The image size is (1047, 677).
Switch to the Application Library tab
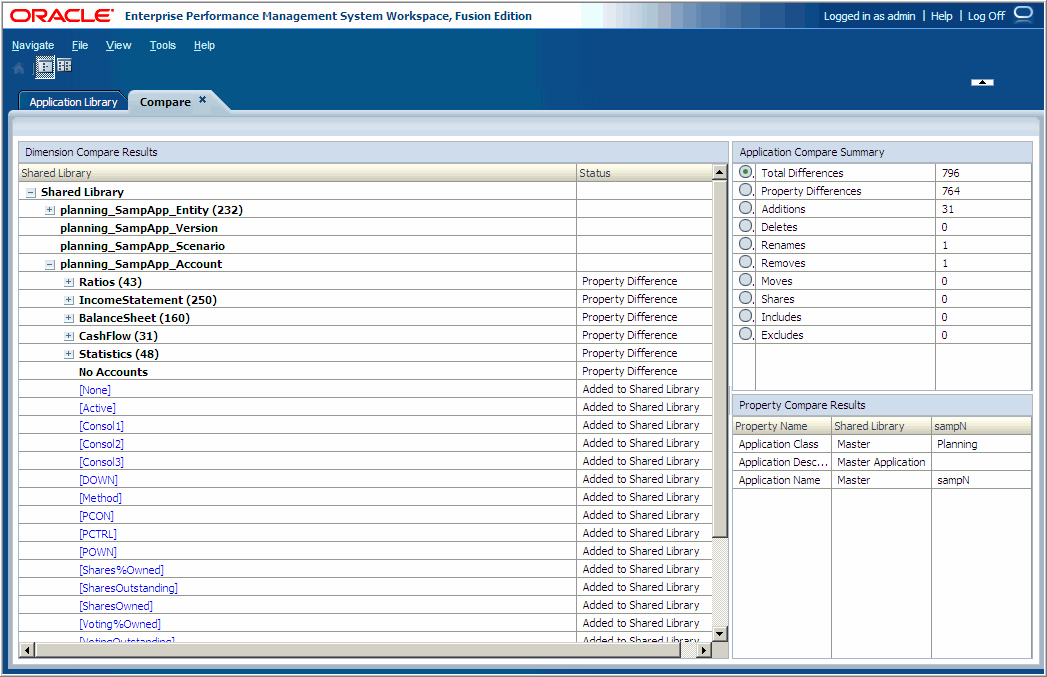point(73,102)
